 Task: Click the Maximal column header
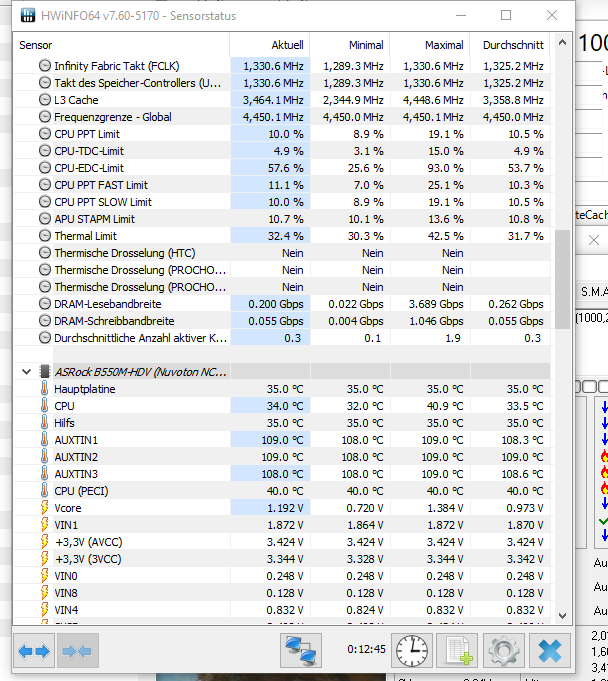click(430, 45)
